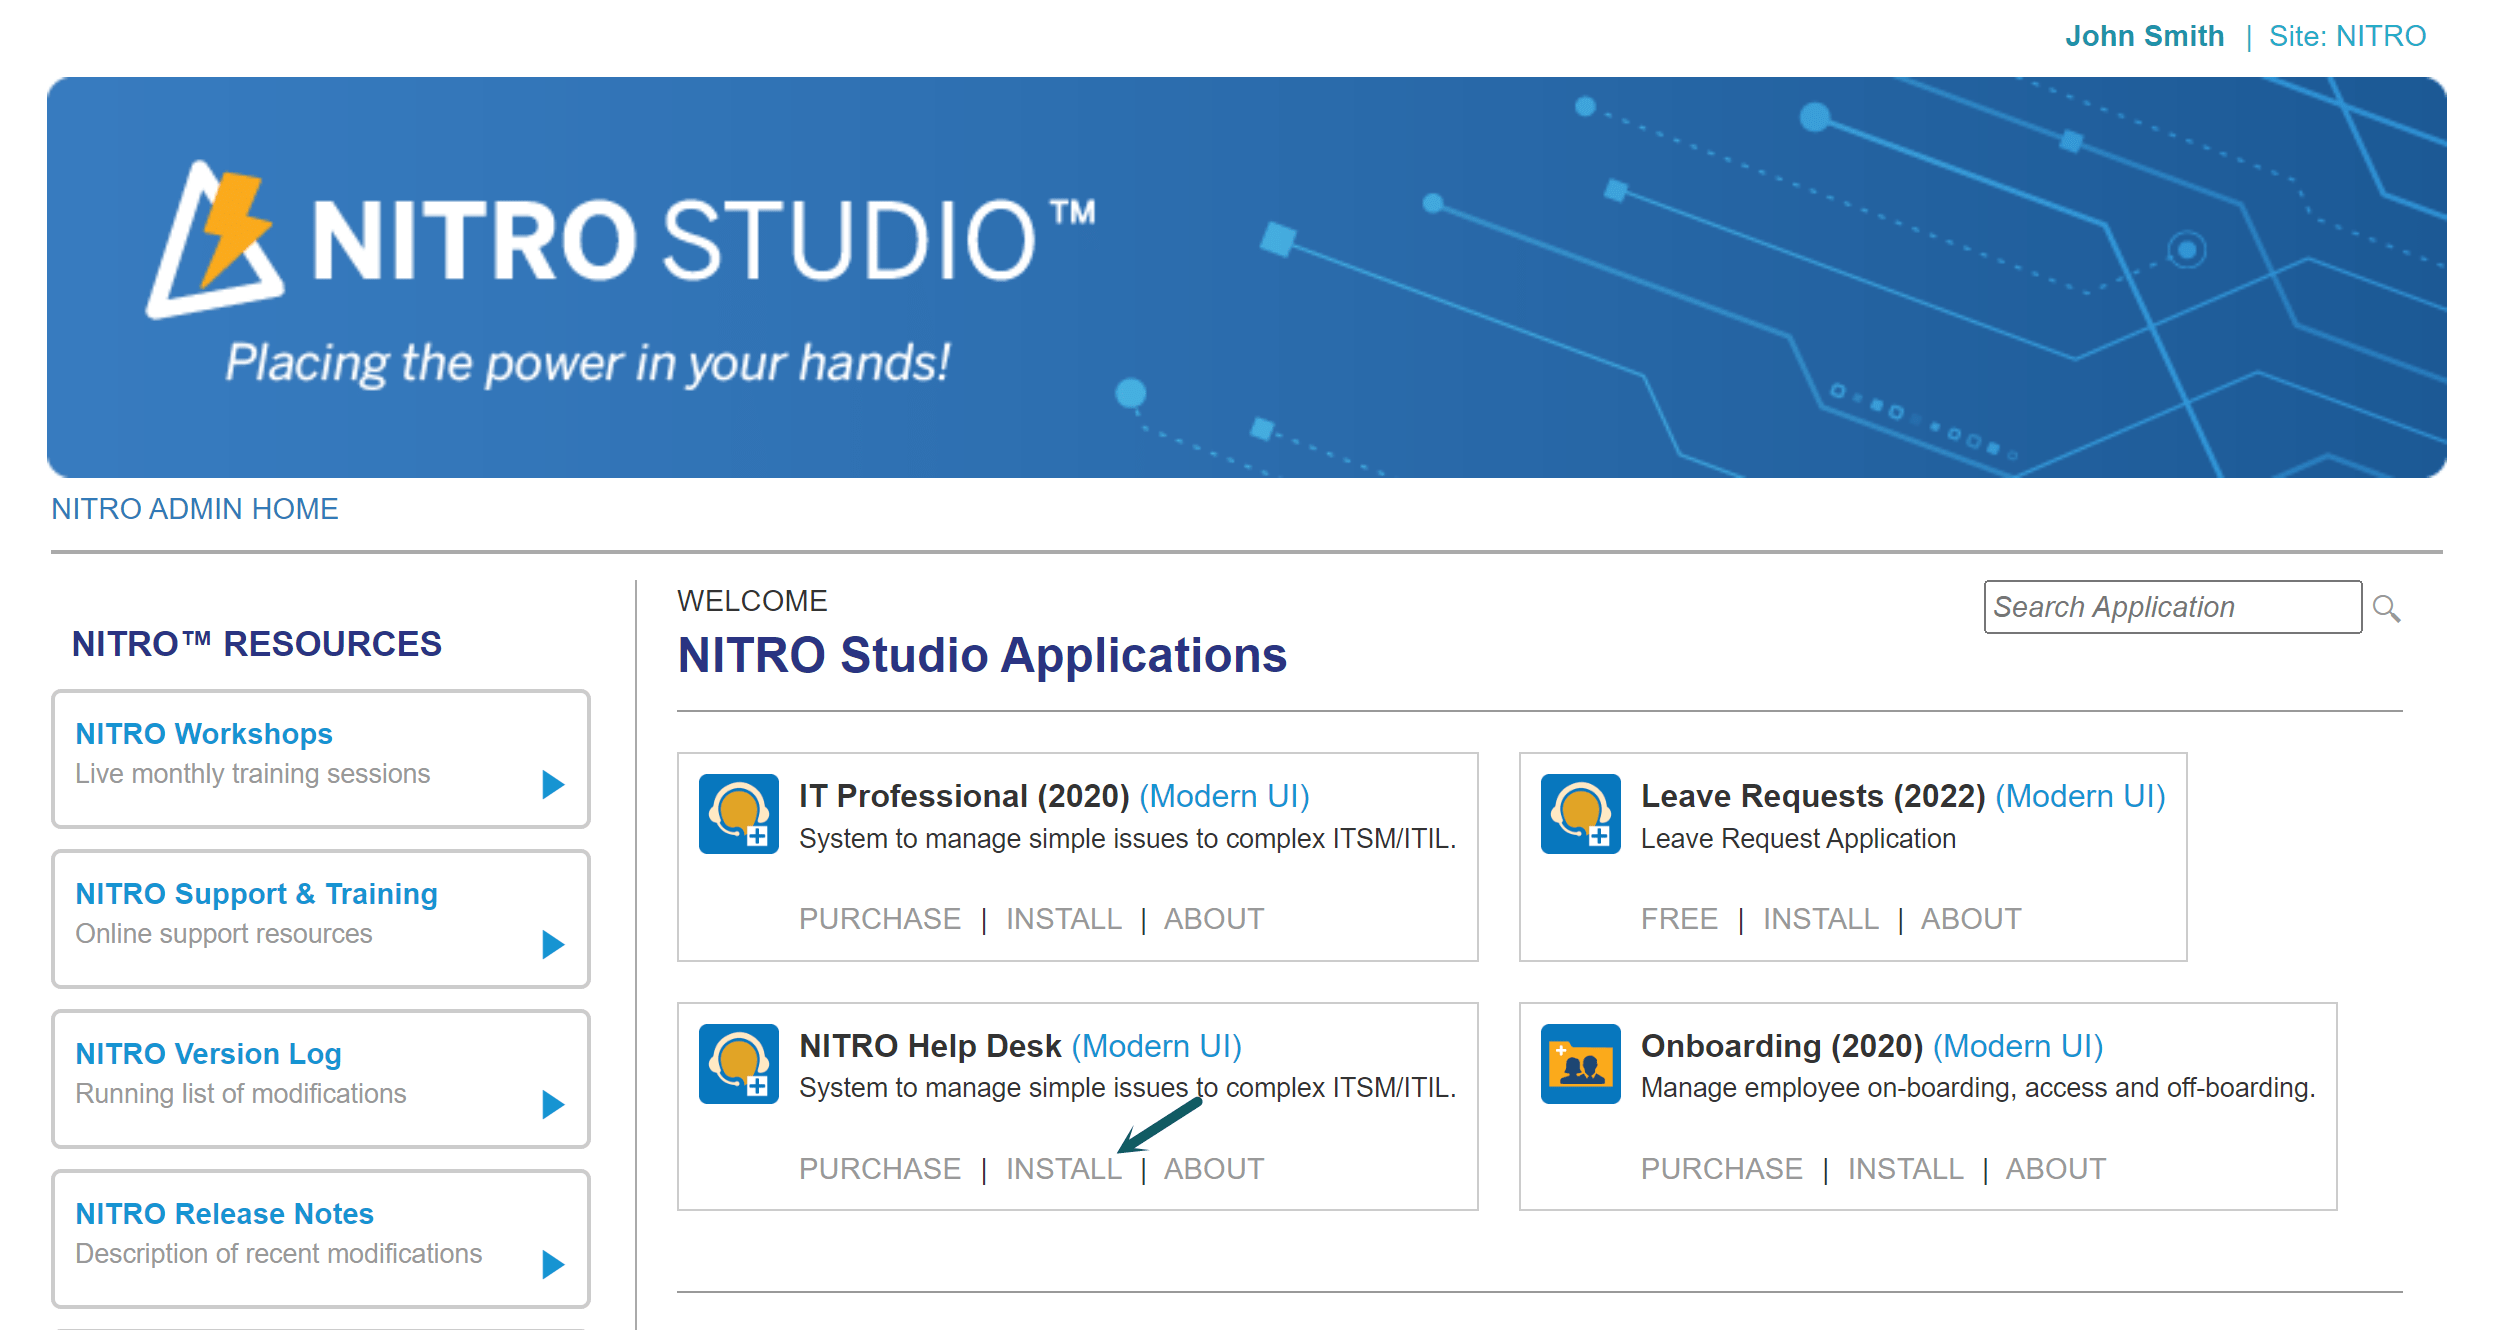Click the John Smith user name
The height and width of the screenshot is (1330, 2494).
click(x=2145, y=36)
